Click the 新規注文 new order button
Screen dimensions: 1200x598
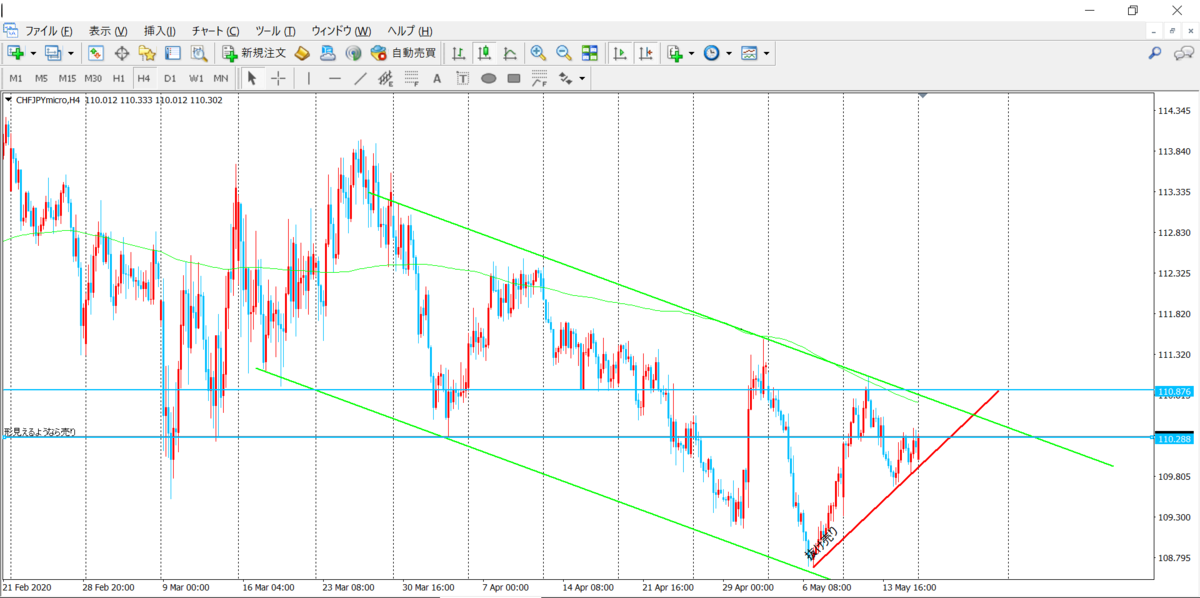255,53
